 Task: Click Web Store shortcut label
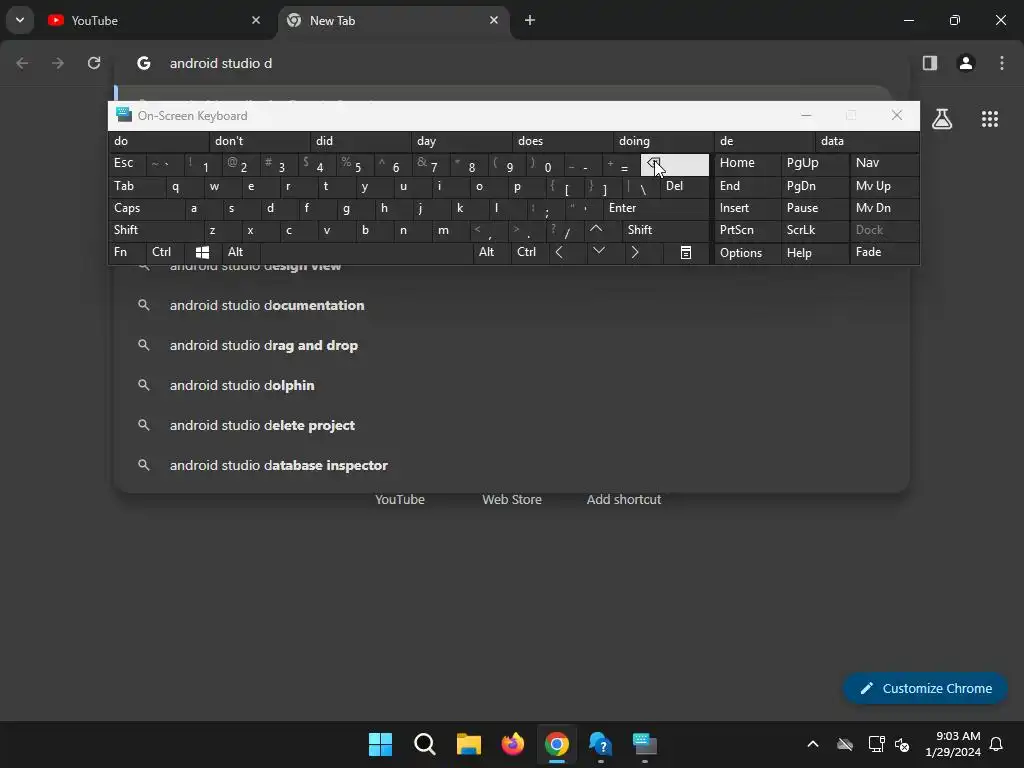click(512, 500)
